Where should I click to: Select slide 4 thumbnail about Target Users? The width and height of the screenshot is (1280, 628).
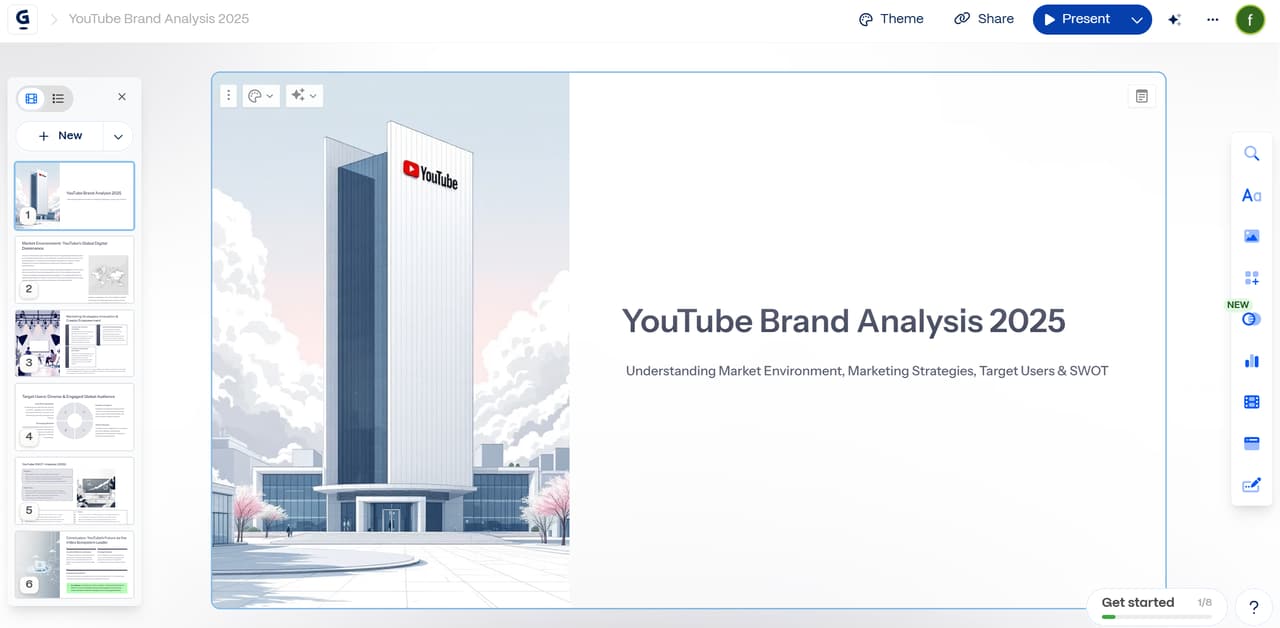74,417
